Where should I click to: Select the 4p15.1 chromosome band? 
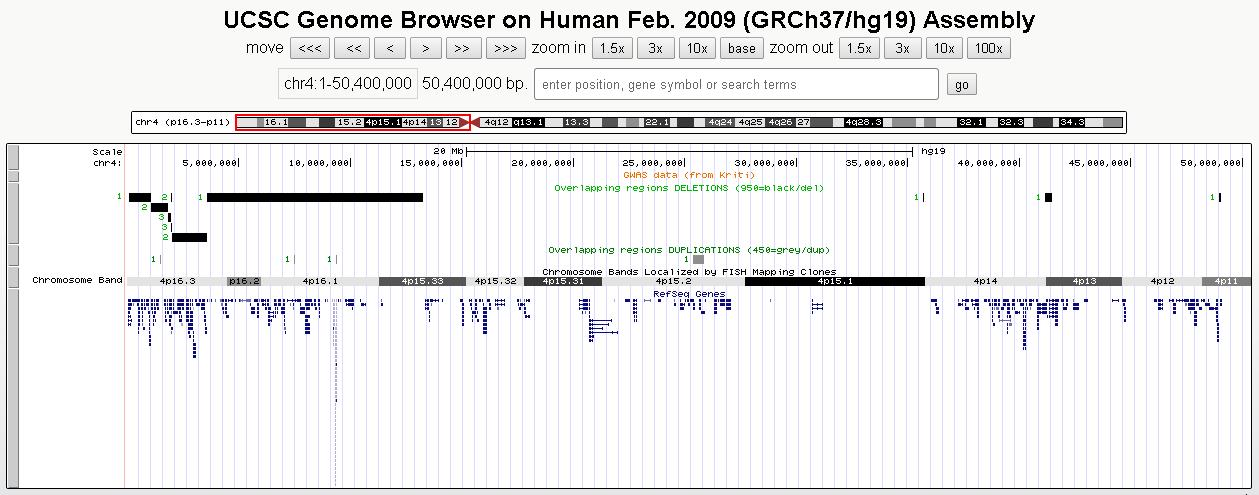point(834,281)
